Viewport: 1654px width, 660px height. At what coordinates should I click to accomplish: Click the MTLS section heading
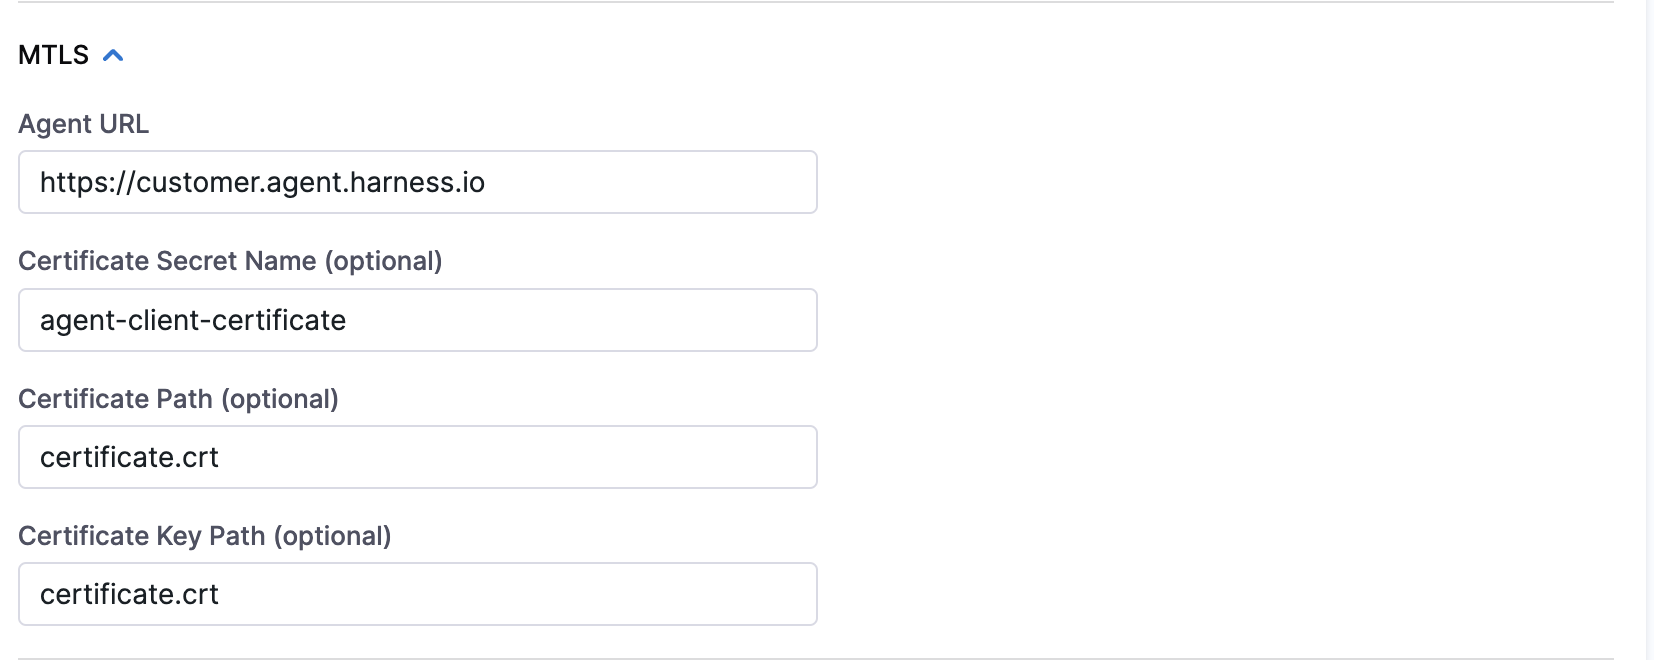pyautogui.click(x=54, y=55)
